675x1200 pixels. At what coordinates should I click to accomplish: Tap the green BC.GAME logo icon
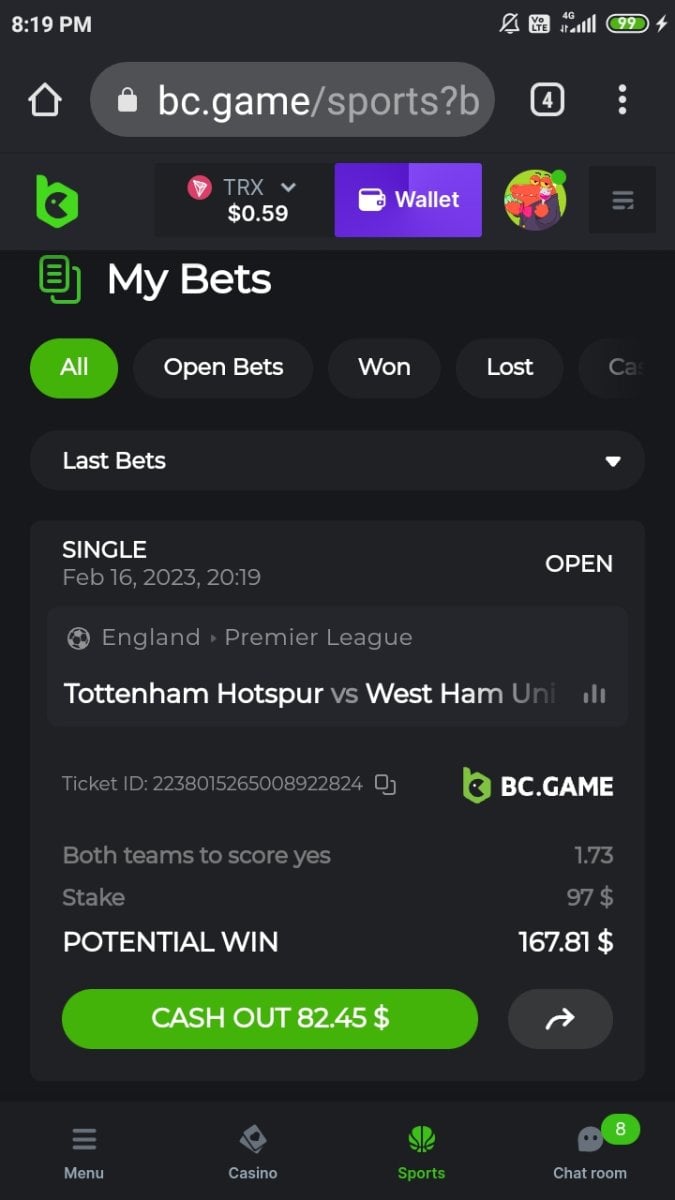click(x=57, y=200)
